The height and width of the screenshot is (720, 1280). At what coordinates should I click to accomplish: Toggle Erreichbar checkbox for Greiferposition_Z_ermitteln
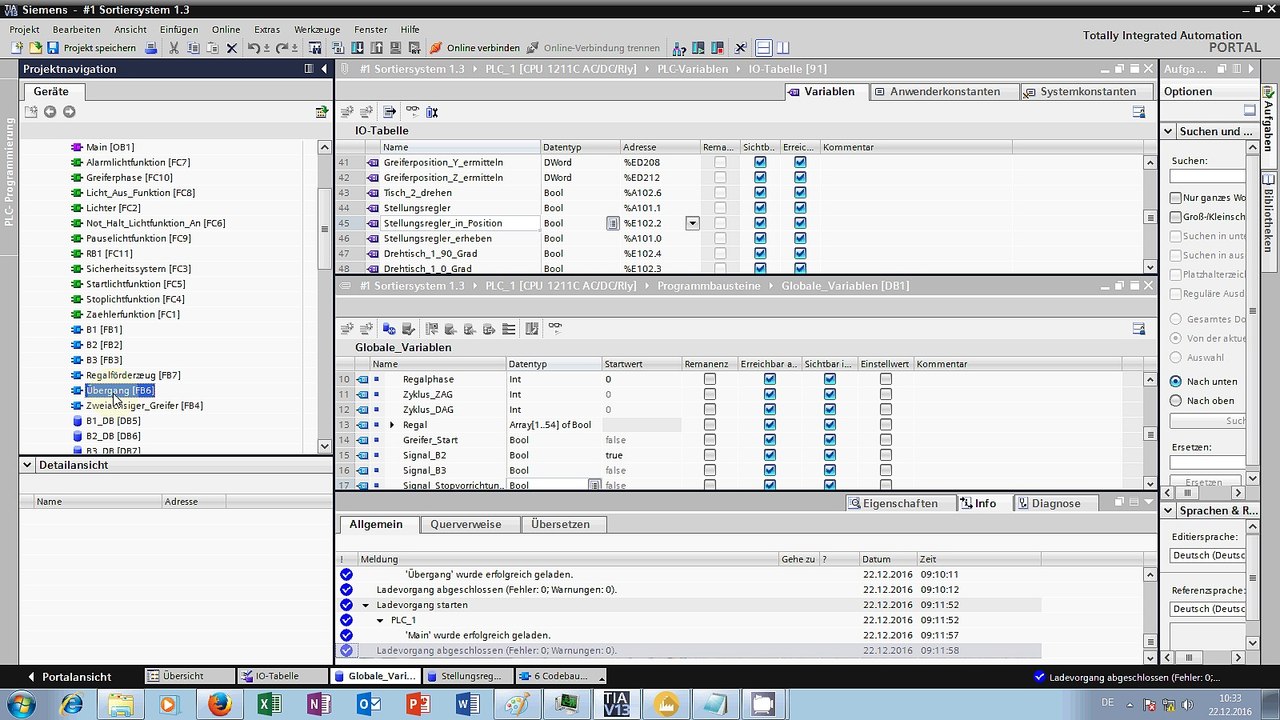(800, 178)
